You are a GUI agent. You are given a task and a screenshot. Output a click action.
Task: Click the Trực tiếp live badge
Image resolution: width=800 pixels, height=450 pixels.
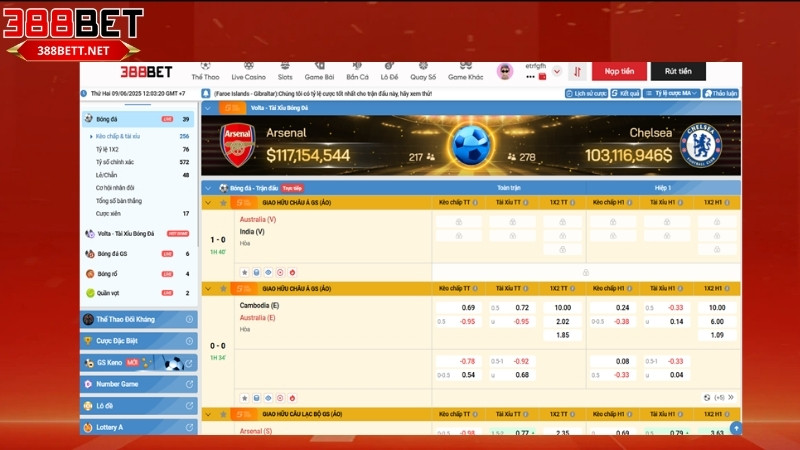(292, 188)
